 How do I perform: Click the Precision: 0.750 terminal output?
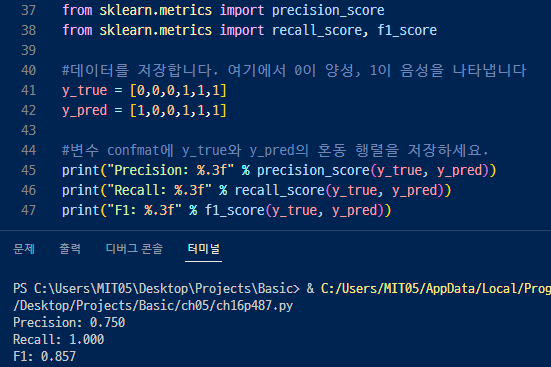point(69,322)
